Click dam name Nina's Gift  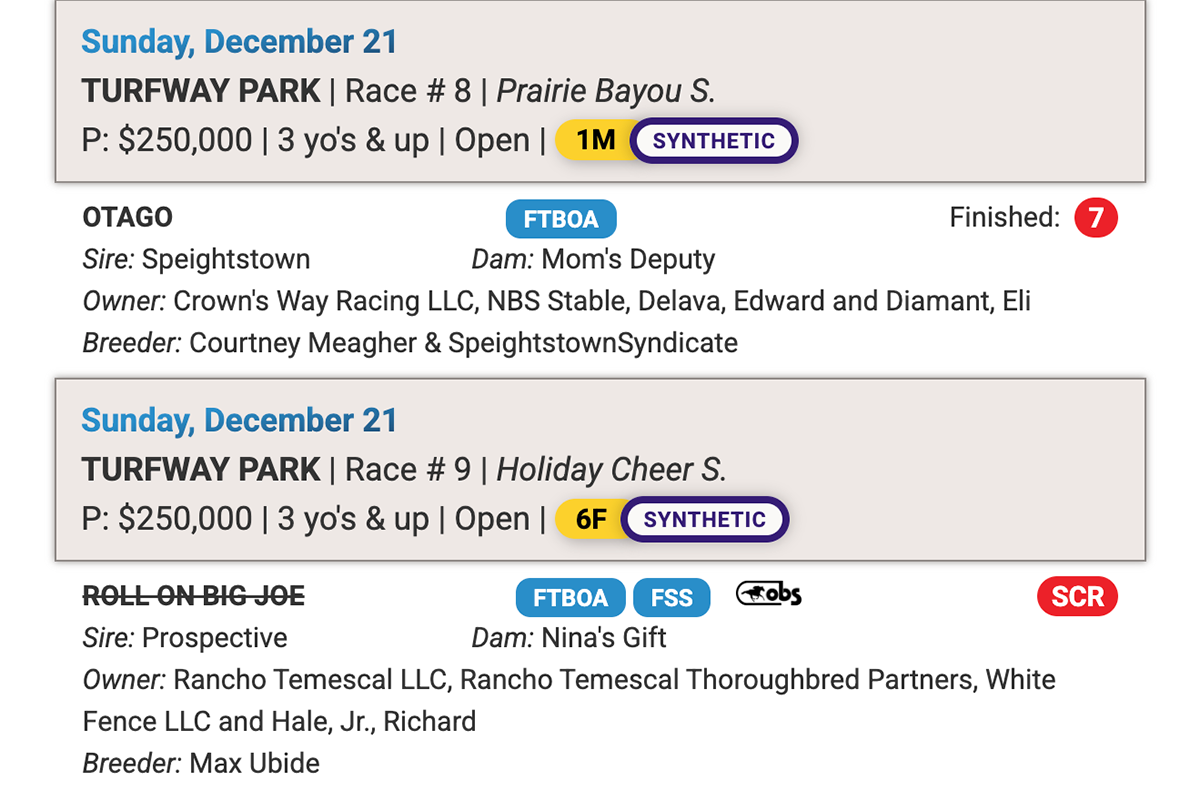pyautogui.click(x=604, y=638)
